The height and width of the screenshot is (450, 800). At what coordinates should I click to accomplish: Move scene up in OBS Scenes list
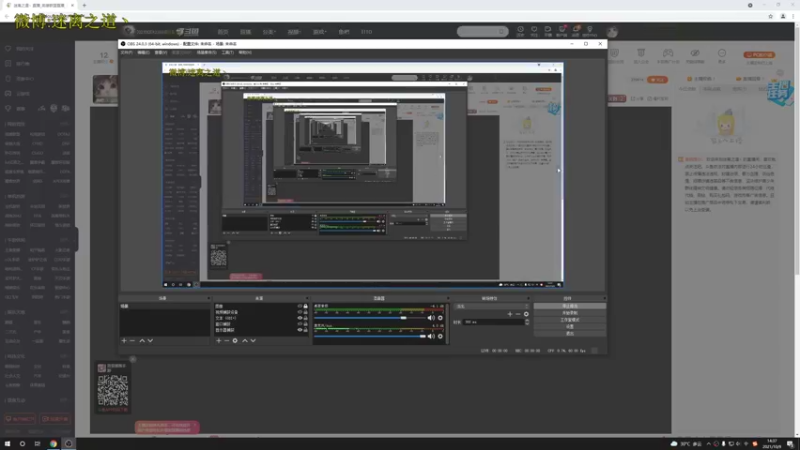142,340
